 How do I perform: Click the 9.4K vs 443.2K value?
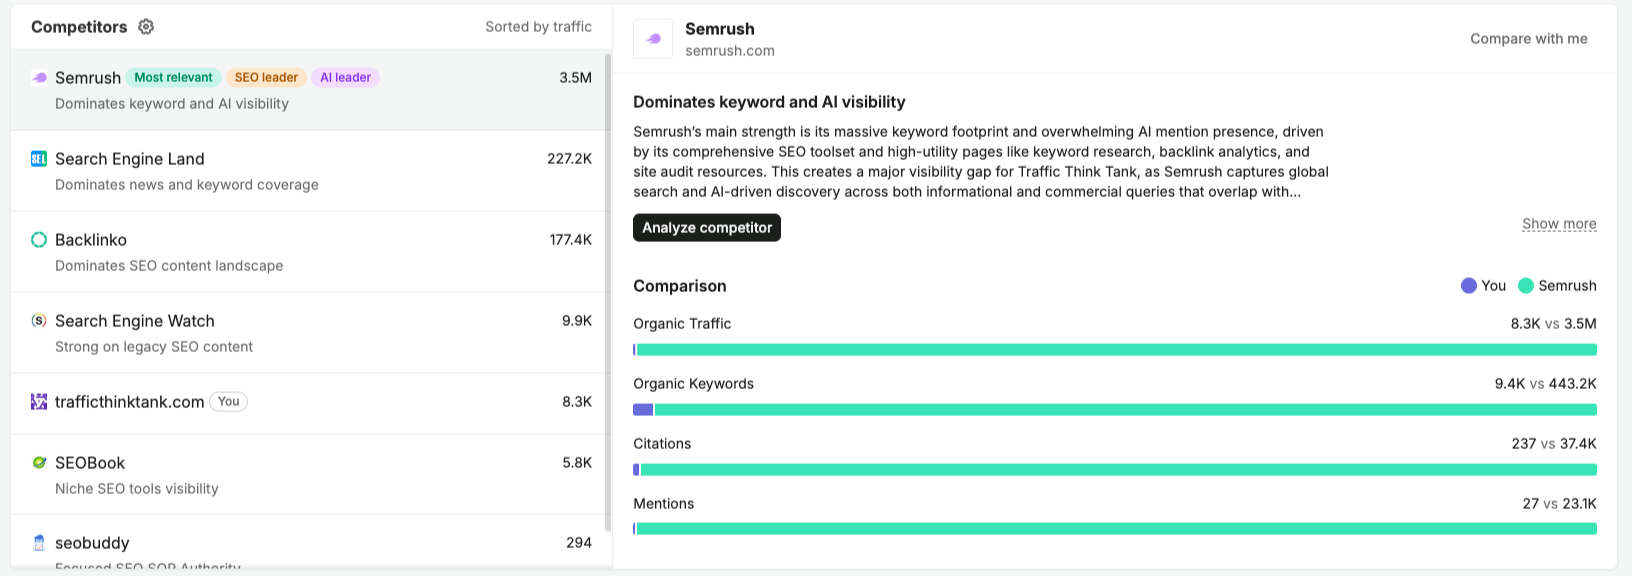[1546, 384]
